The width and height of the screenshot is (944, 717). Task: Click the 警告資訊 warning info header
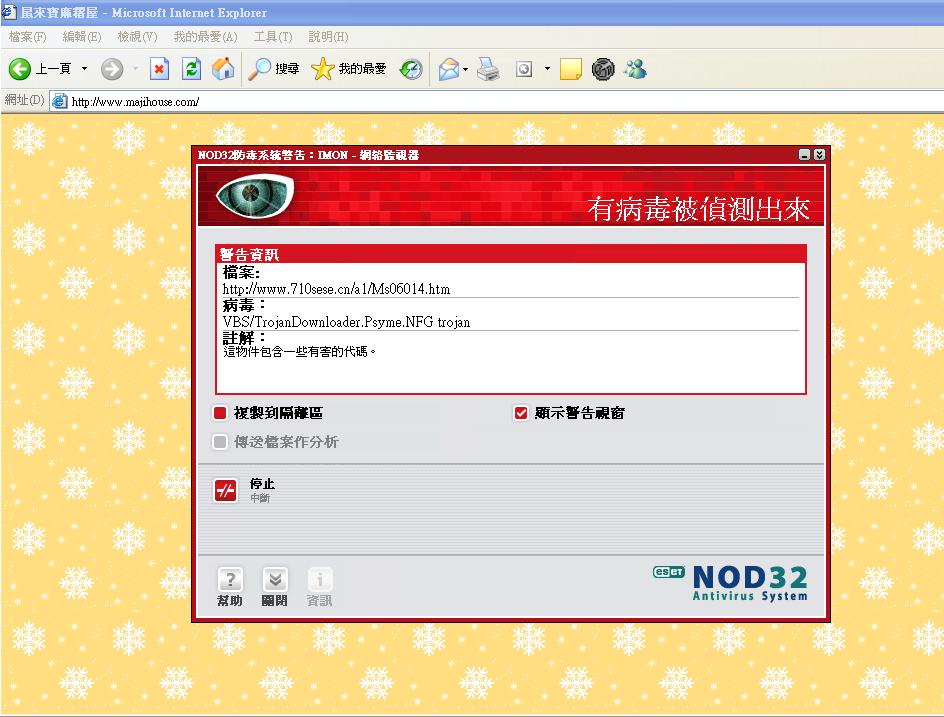pos(249,255)
